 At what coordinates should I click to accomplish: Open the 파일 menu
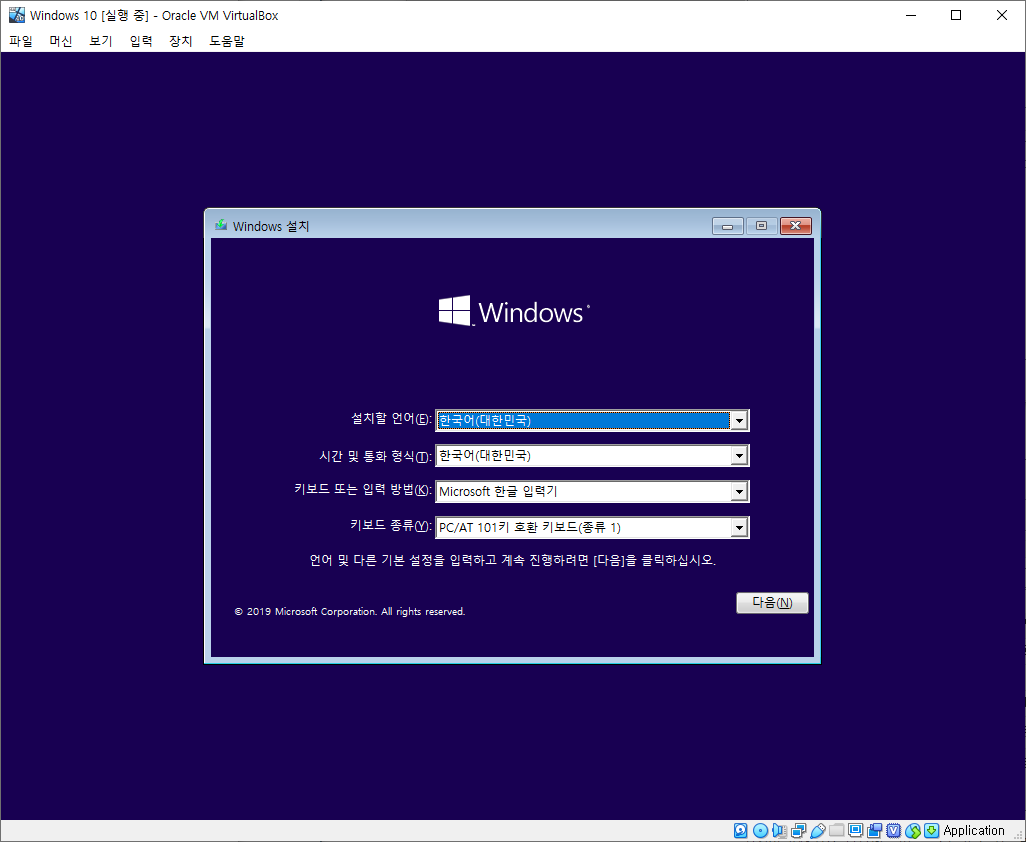(21, 41)
